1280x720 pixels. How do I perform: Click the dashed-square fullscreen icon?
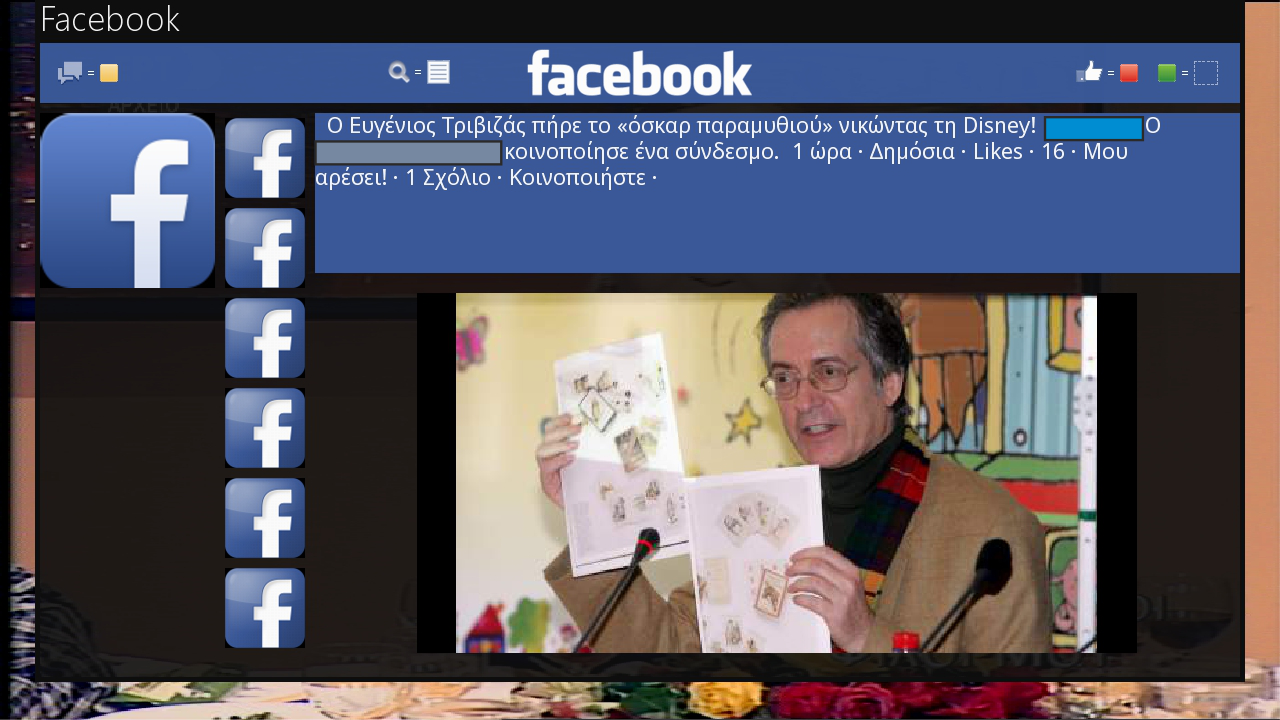pyautogui.click(x=1205, y=73)
